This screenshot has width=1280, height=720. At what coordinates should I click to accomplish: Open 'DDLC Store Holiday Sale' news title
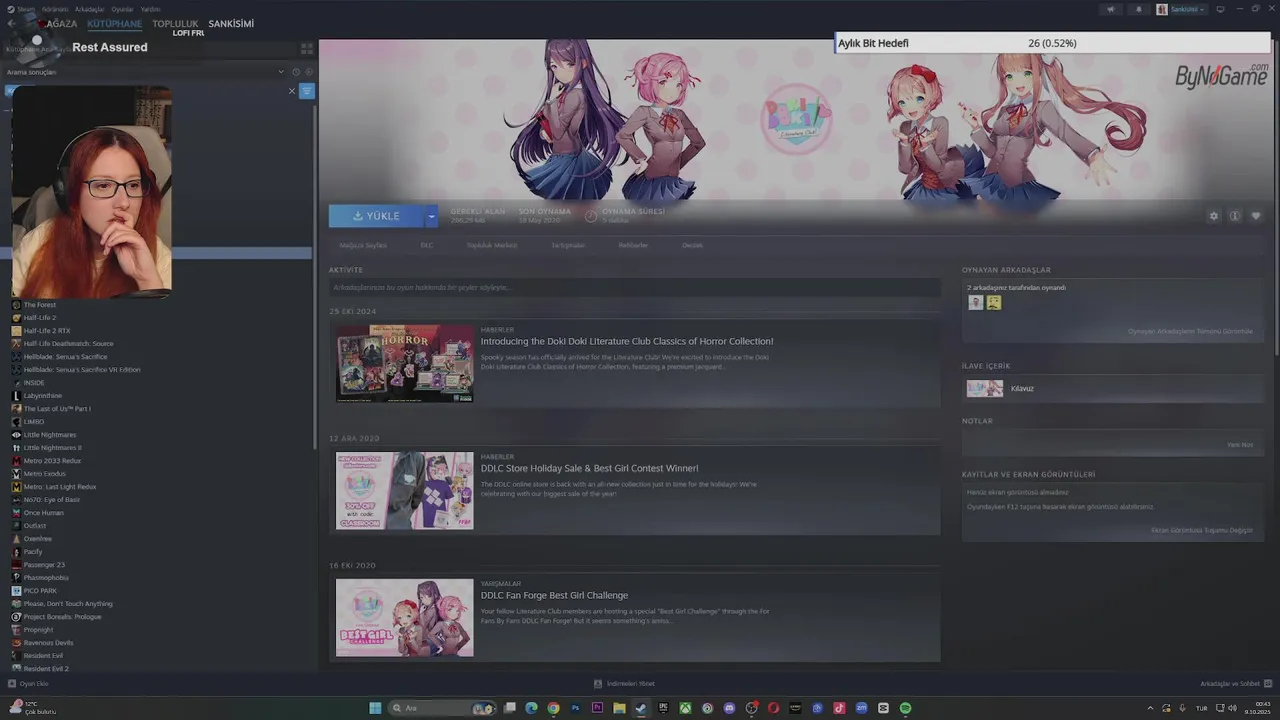589,468
